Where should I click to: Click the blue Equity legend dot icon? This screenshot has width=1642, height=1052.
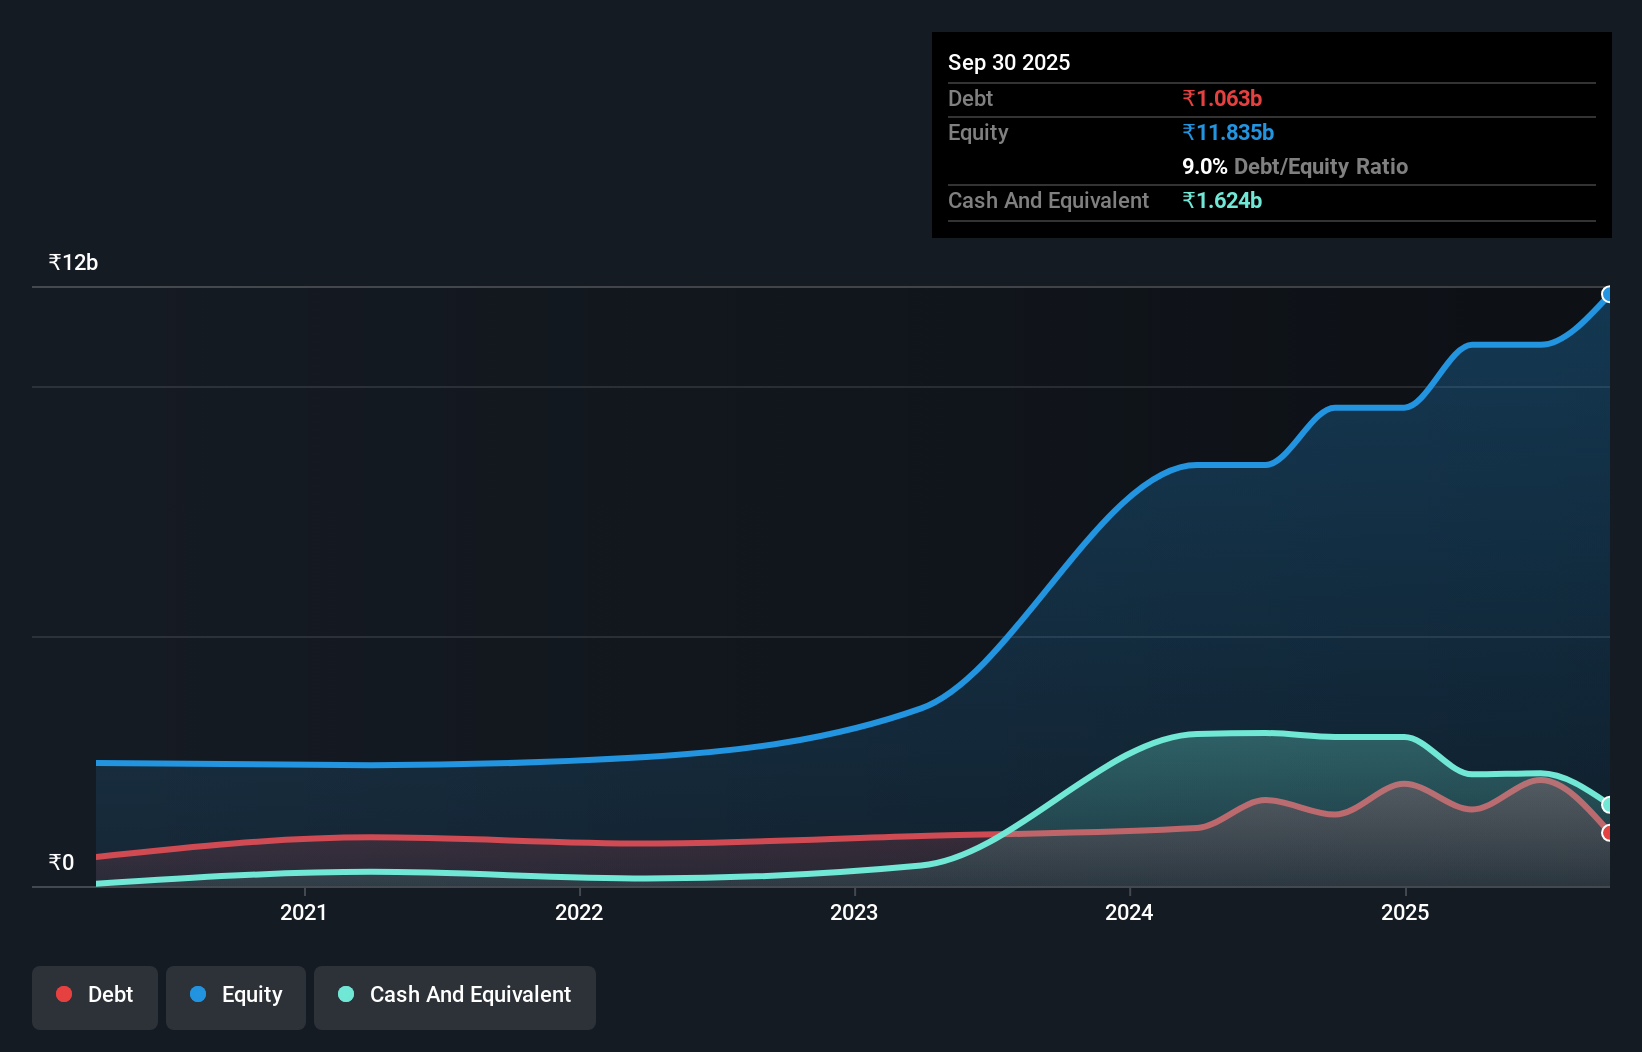click(198, 994)
